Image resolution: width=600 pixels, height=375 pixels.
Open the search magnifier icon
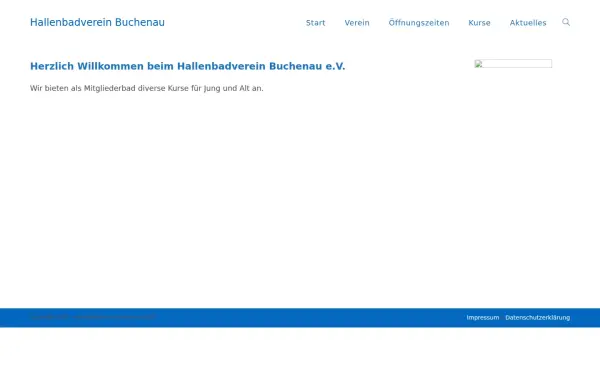(x=566, y=22)
